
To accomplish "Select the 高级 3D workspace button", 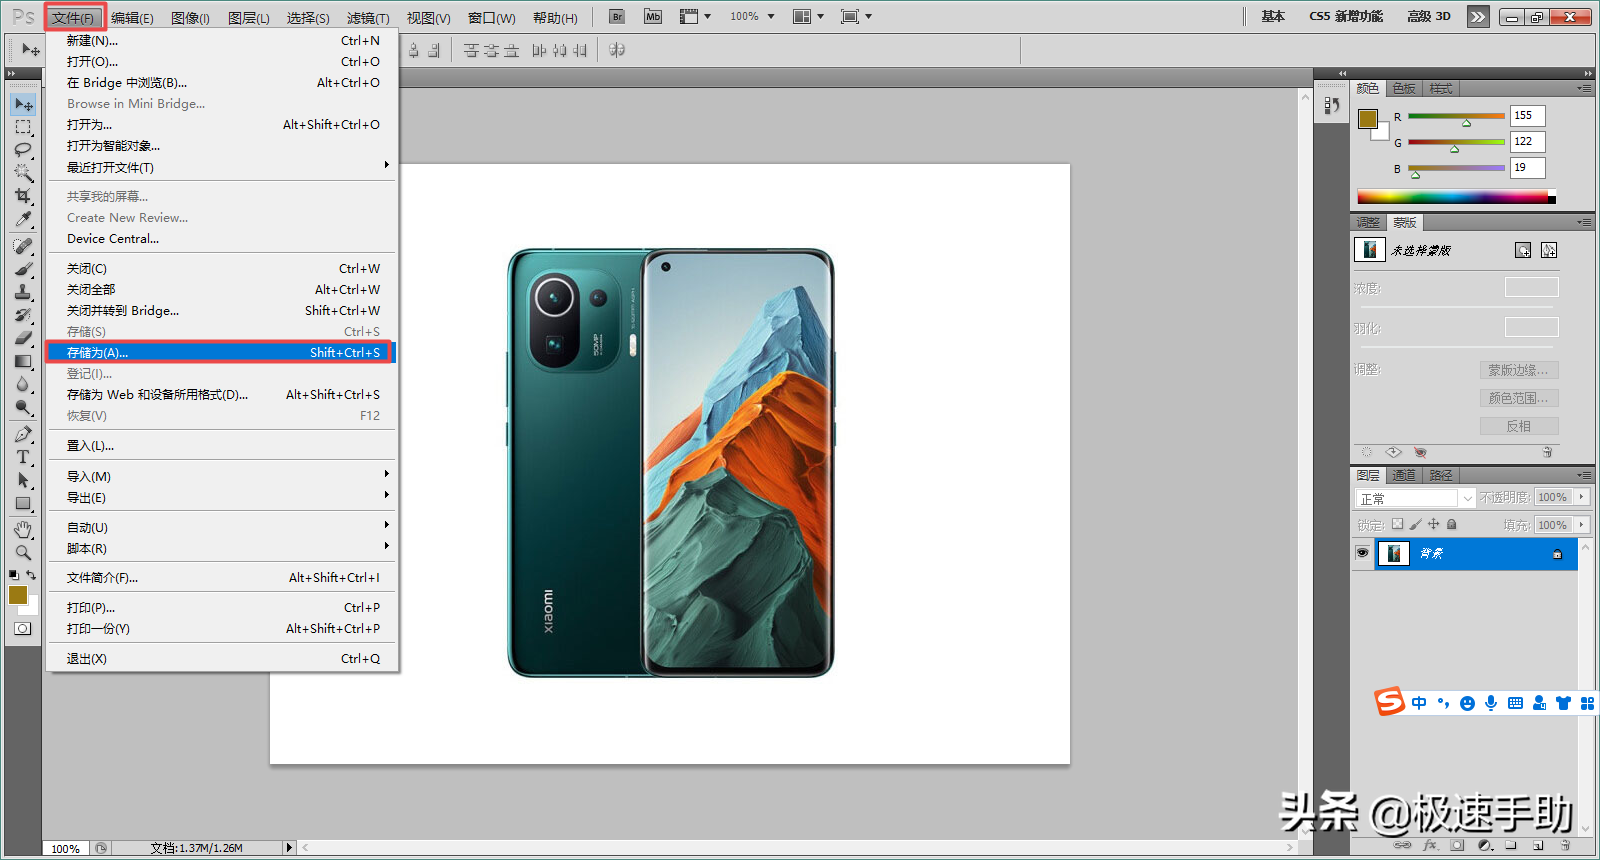I will point(1429,17).
